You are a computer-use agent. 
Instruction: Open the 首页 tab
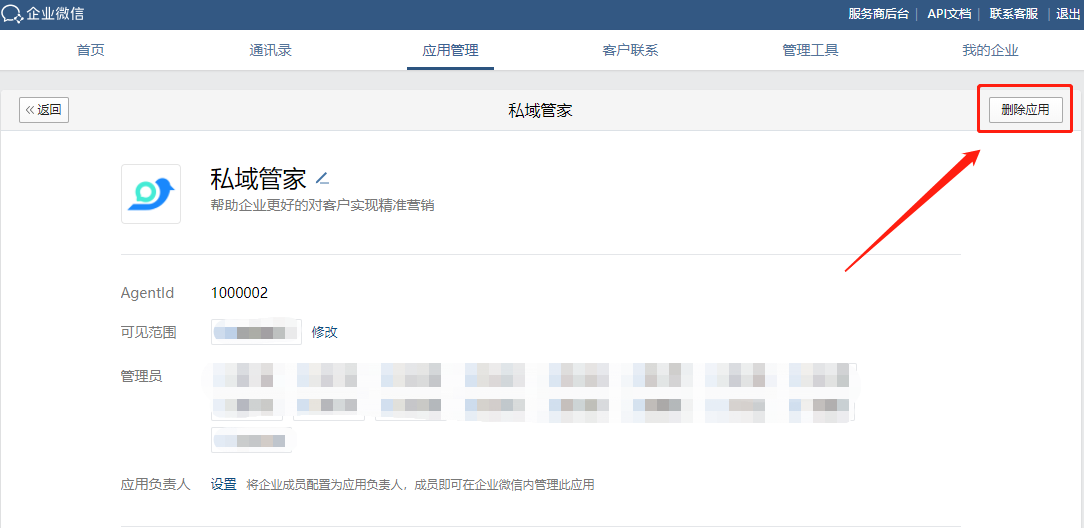click(91, 51)
